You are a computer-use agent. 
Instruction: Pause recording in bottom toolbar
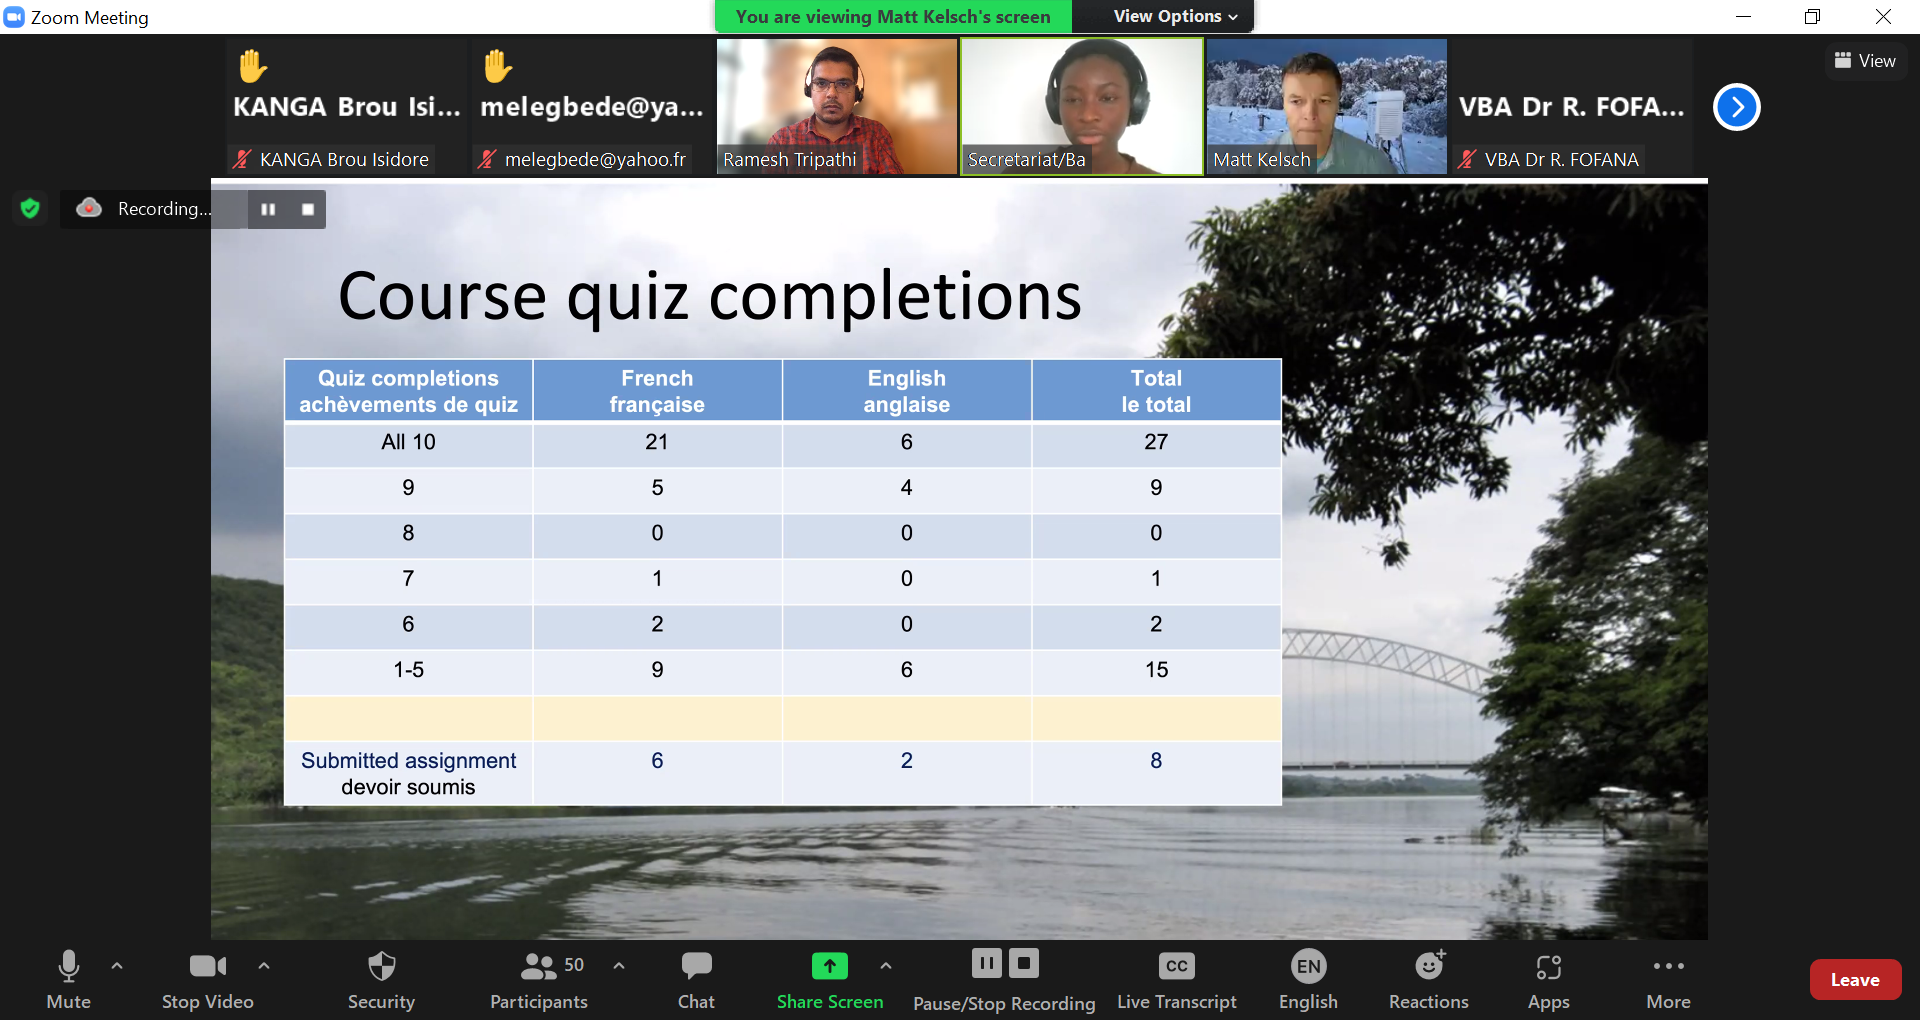coord(986,964)
